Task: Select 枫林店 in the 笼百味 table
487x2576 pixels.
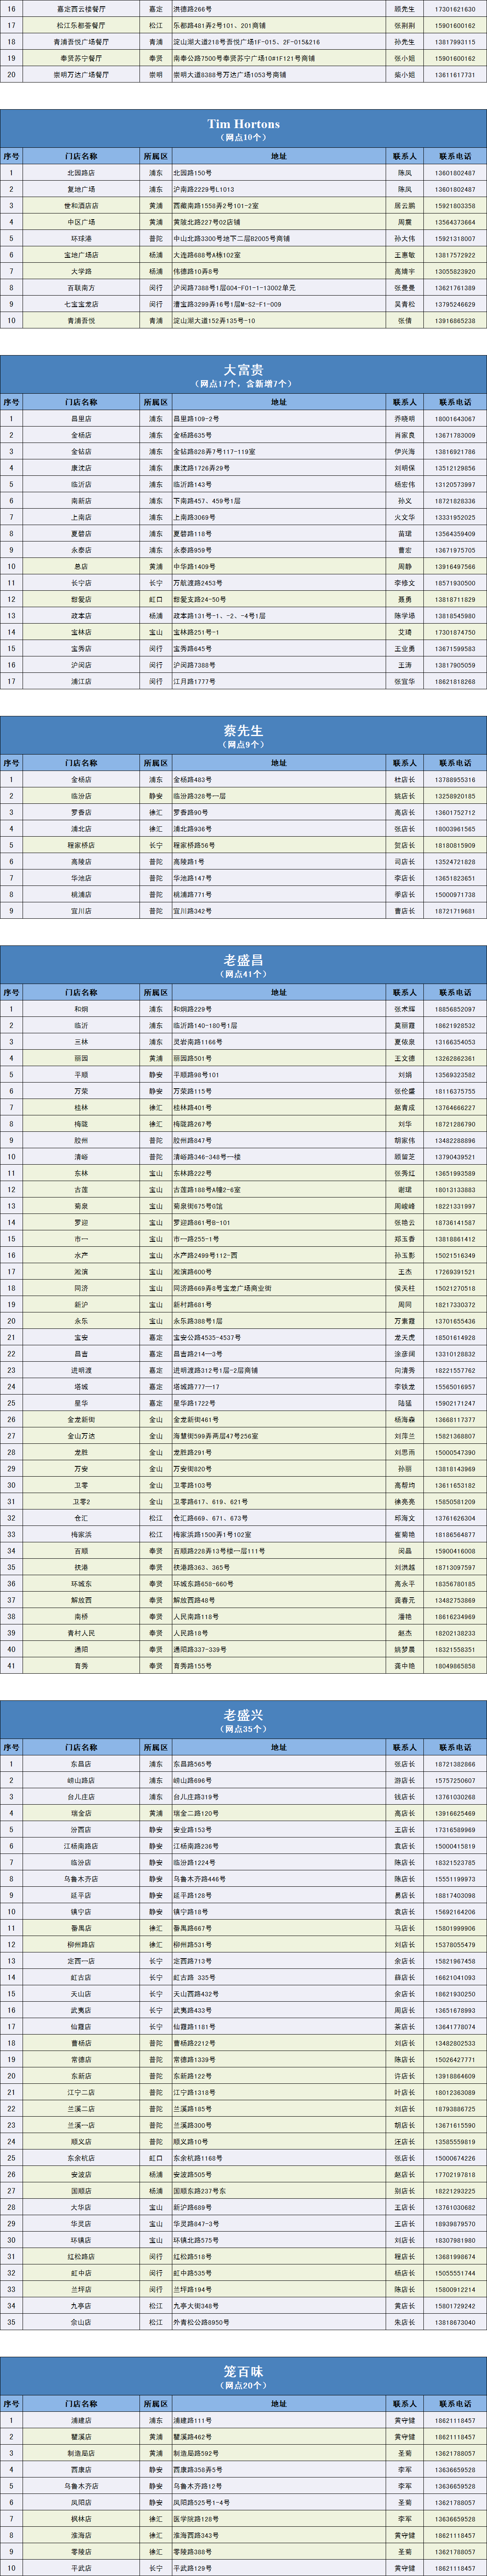Action: coord(81,2518)
